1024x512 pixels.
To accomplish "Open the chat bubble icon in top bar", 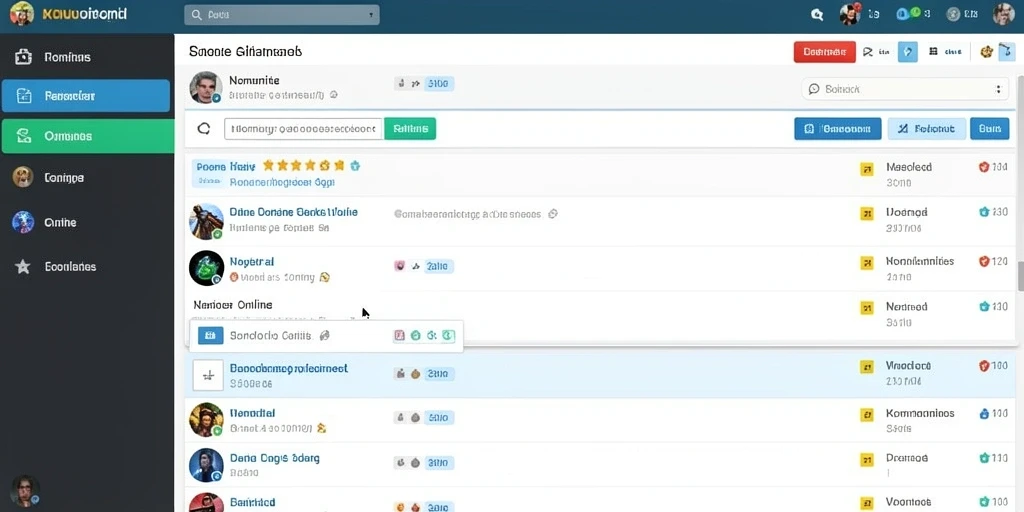I will tap(816, 14).
